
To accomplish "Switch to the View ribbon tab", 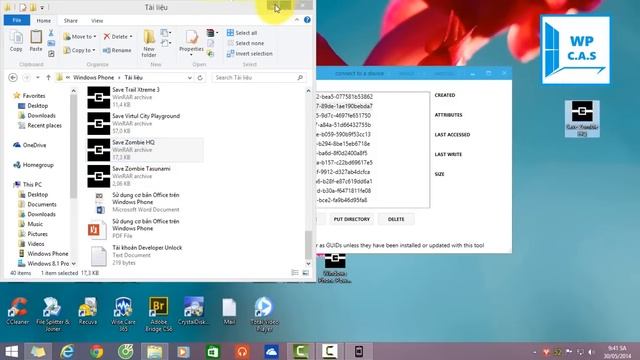I will [97, 20].
